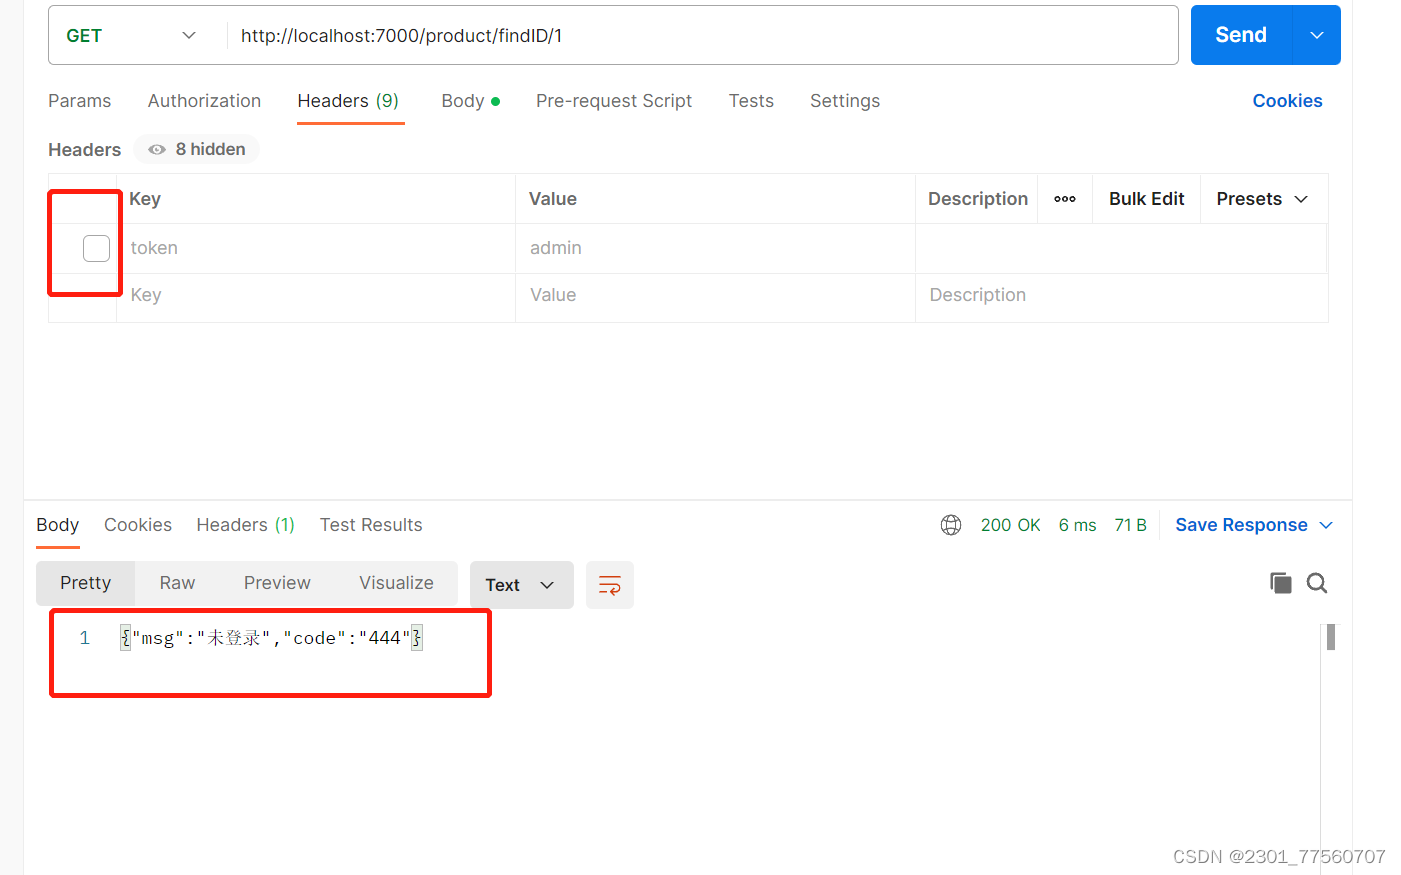Copy the response with the copy icon
Screen dimensions: 1401x875
pyautogui.click(x=1280, y=583)
